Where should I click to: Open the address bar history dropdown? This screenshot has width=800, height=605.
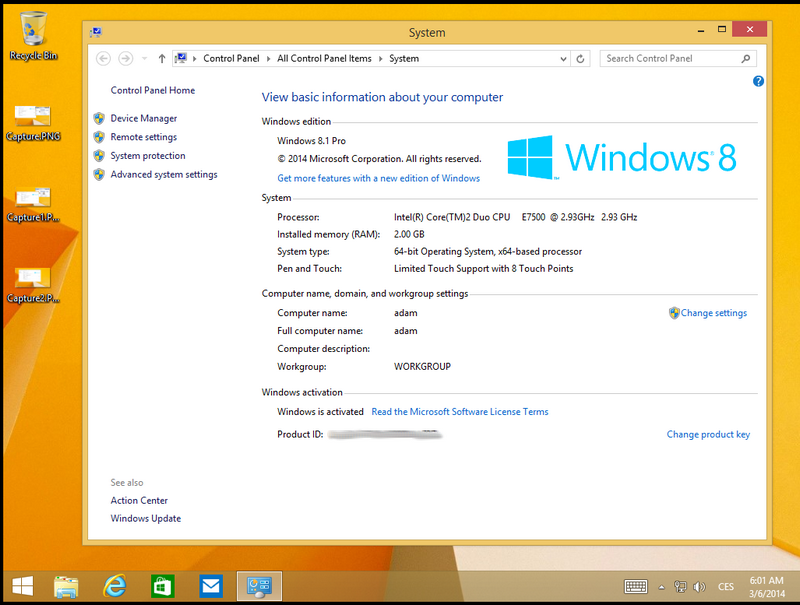(x=563, y=59)
